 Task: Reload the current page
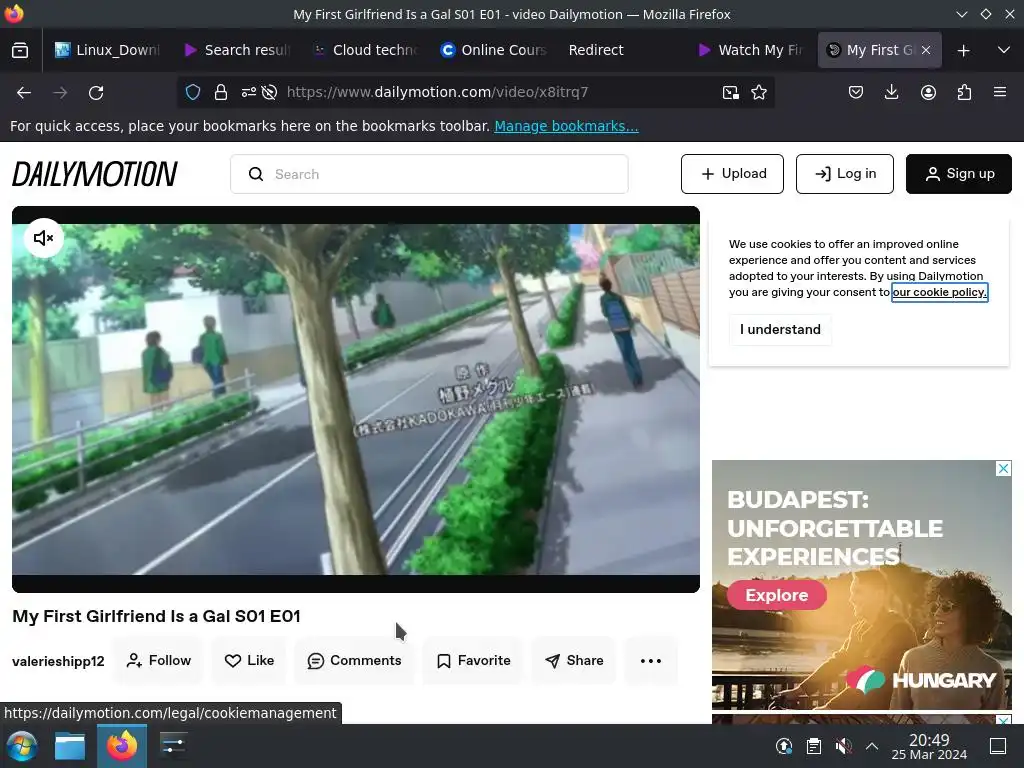pyautogui.click(x=96, y=93)
